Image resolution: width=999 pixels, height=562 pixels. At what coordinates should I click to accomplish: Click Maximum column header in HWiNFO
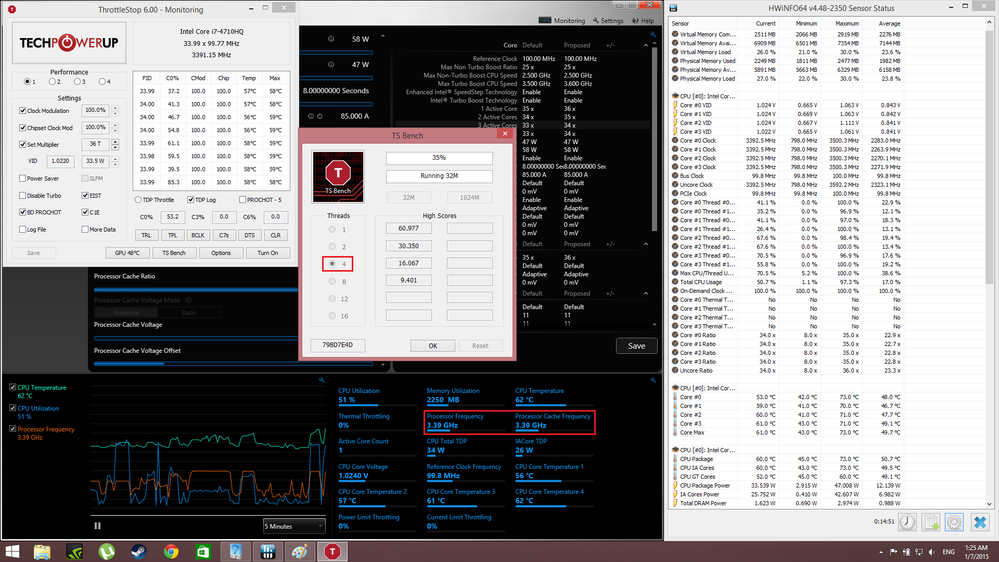tap(847, 24)
